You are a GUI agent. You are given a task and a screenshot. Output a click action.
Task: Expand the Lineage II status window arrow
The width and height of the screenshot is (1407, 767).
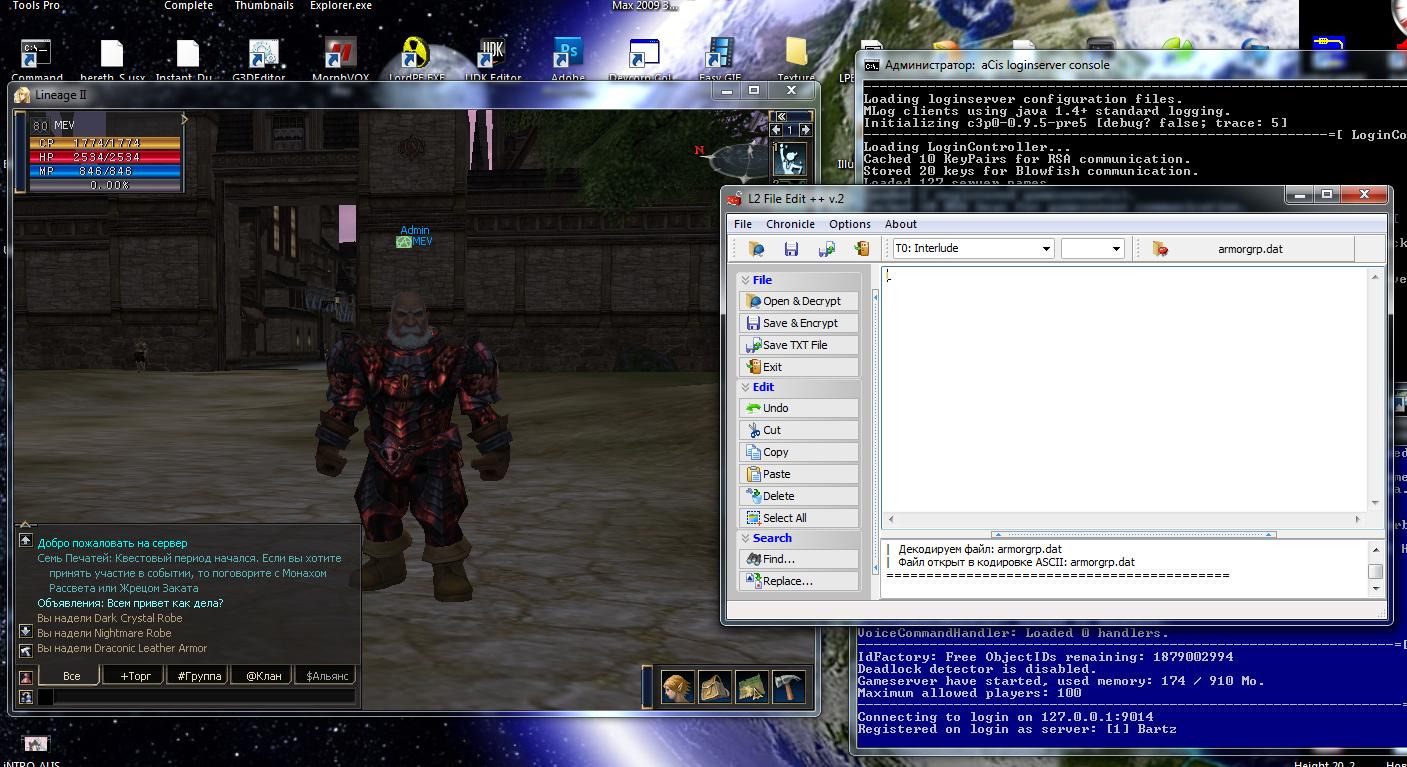184,119
